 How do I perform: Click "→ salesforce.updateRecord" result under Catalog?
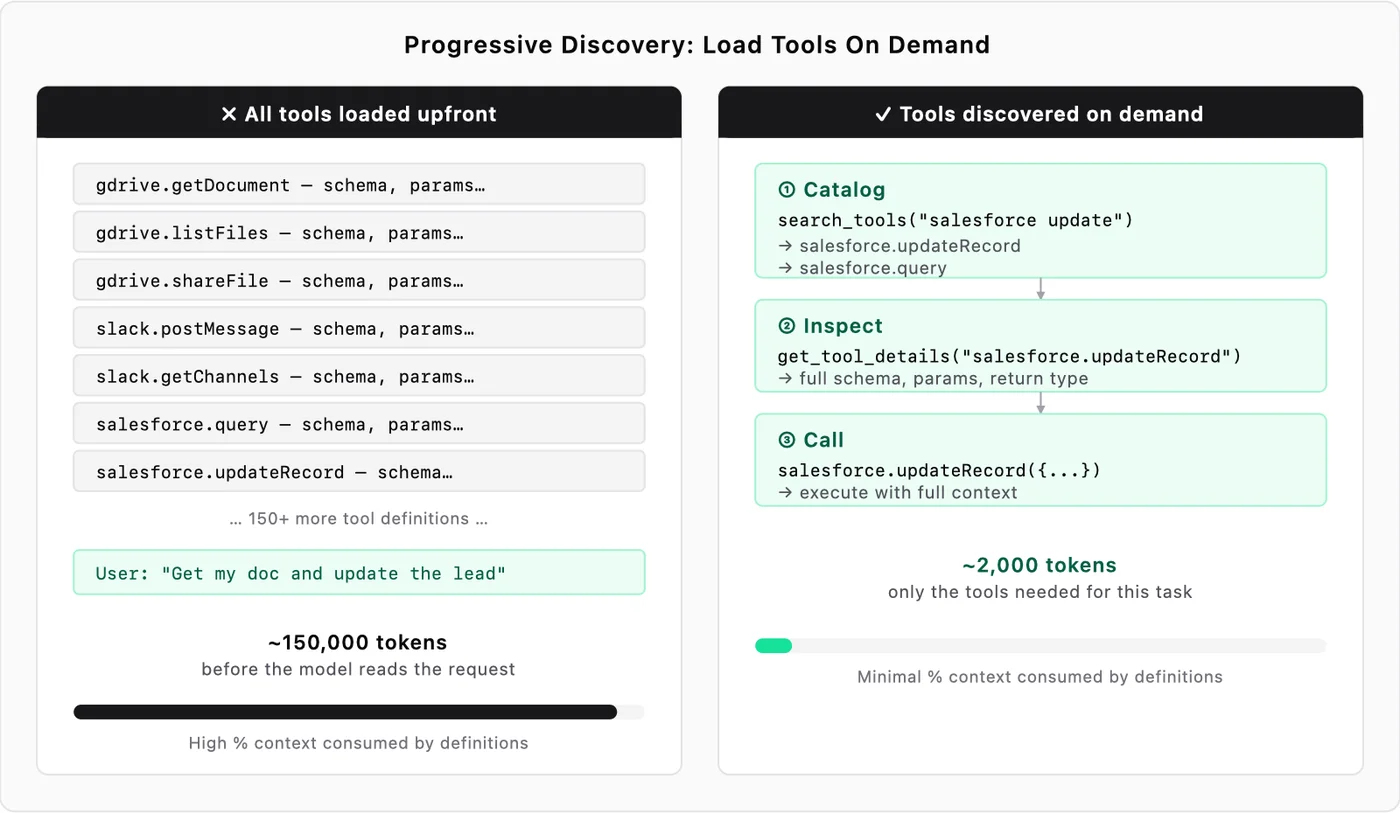900,246
